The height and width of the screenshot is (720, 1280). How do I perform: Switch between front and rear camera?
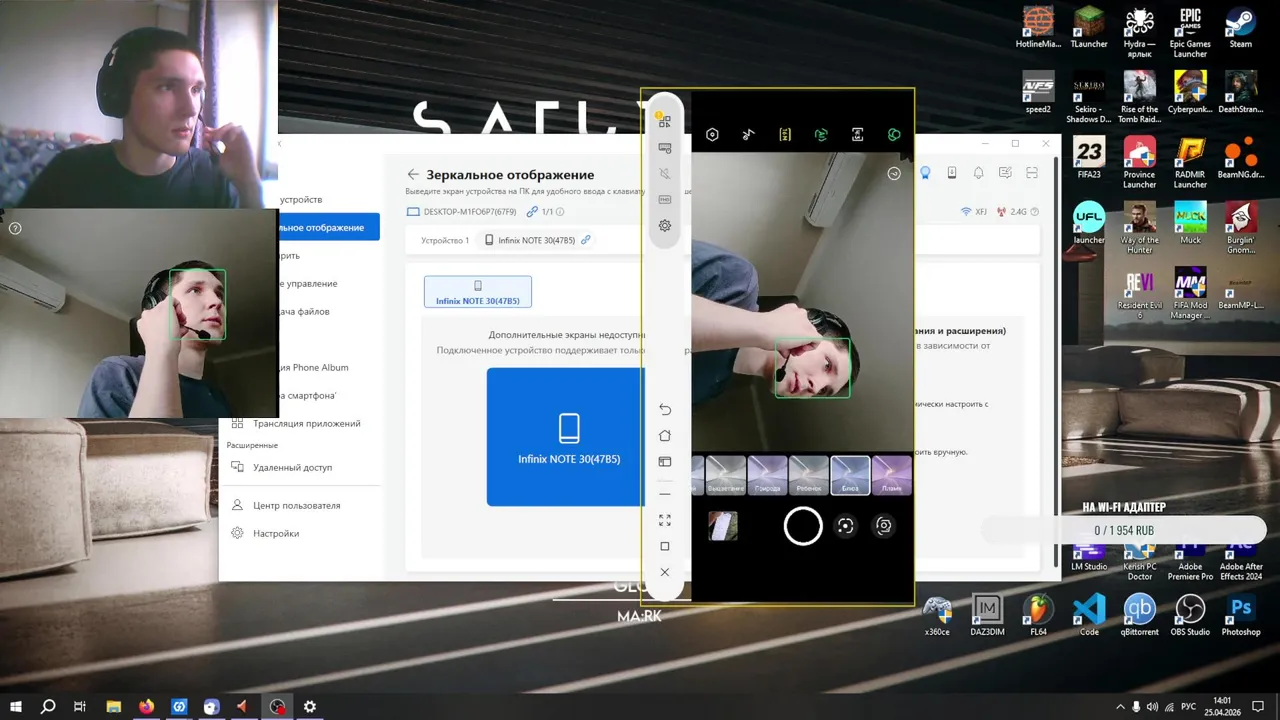coord(884,526)
